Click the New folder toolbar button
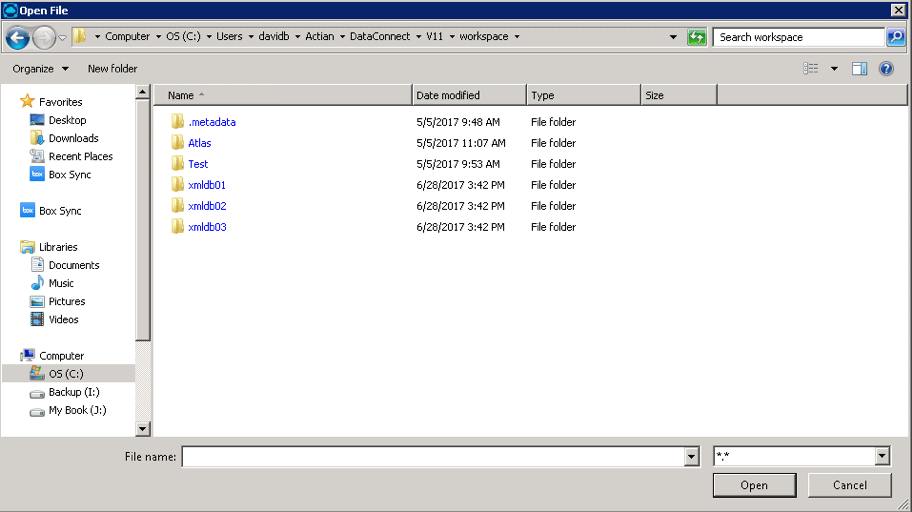Screen dimensions: 912x512 click(112, 69)
